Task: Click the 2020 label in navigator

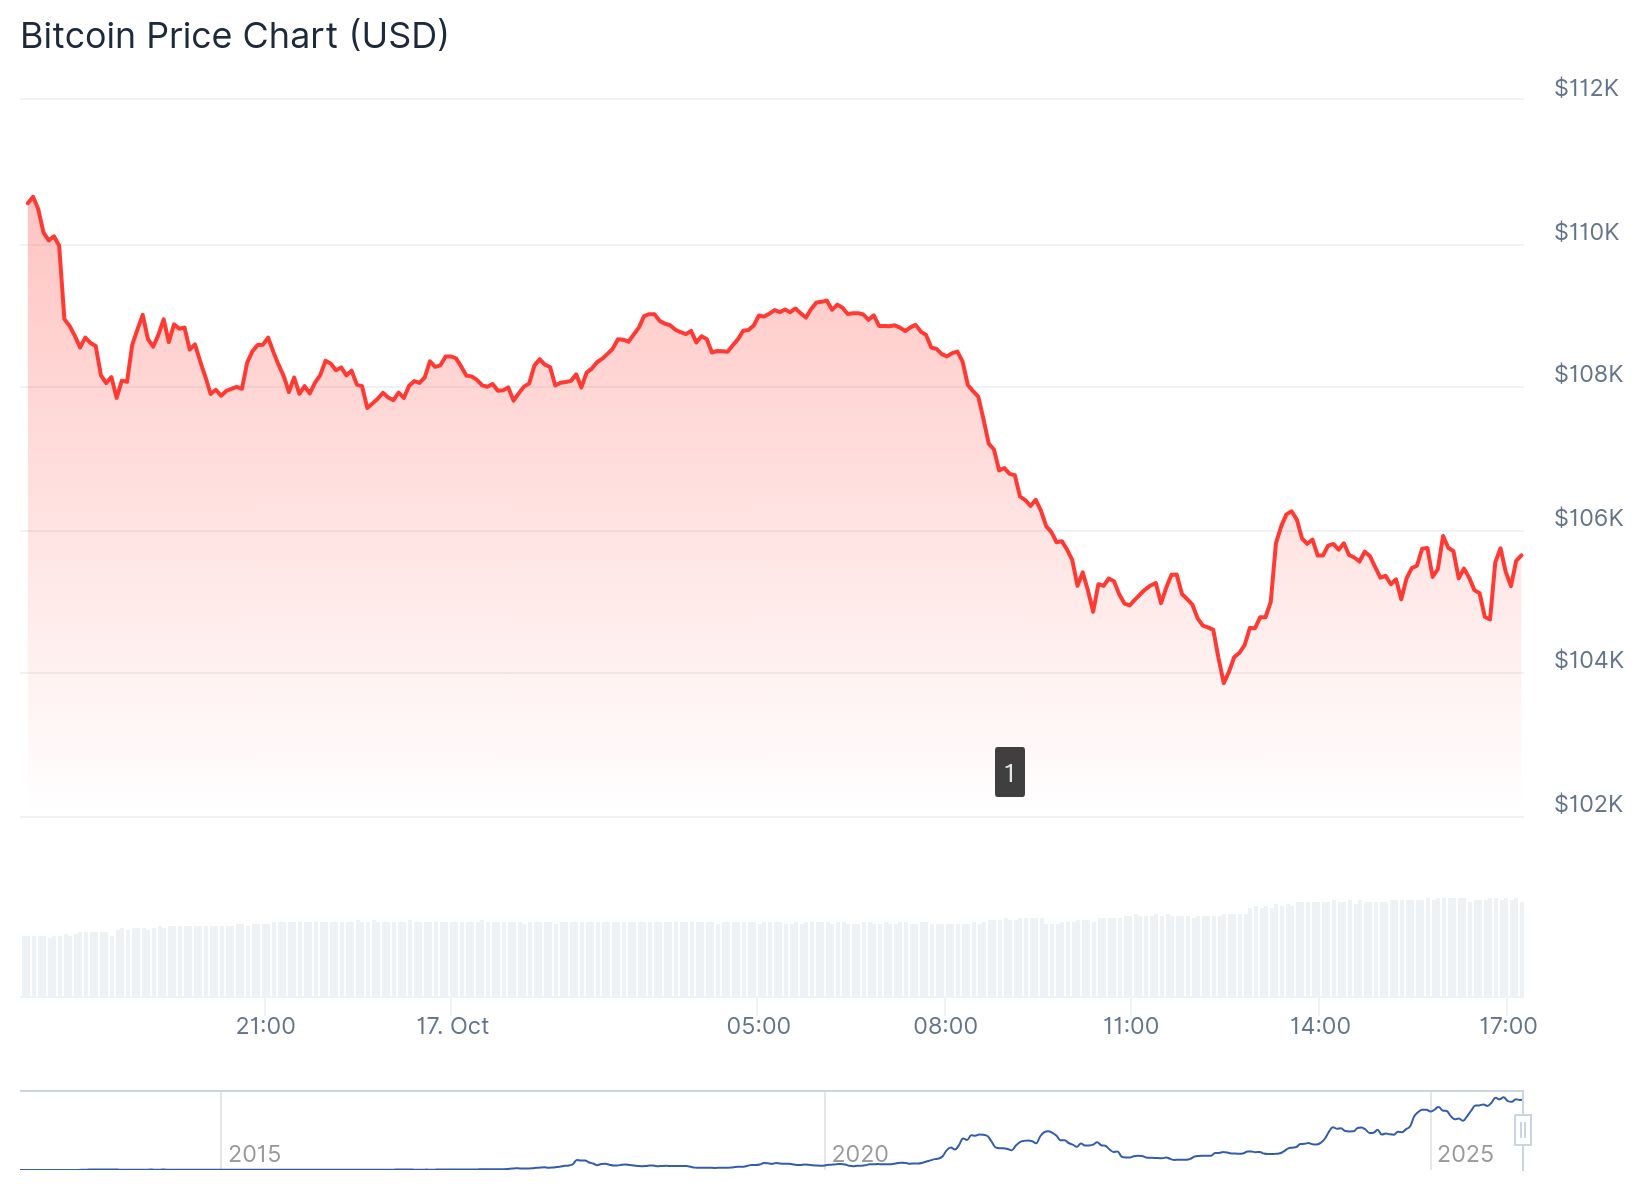Action: coord(860,1154)
